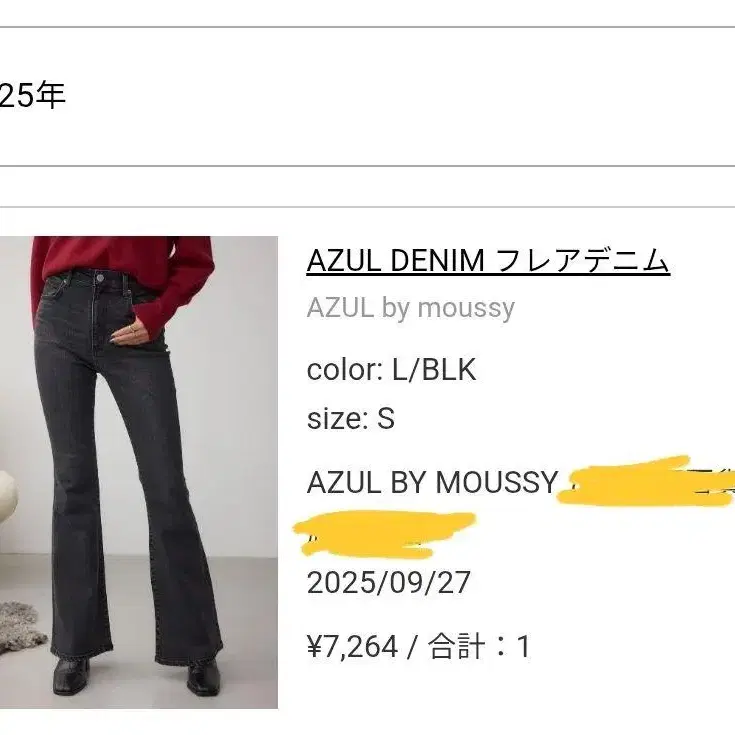Click the color: L/BLK text

(x=391, y=369)
